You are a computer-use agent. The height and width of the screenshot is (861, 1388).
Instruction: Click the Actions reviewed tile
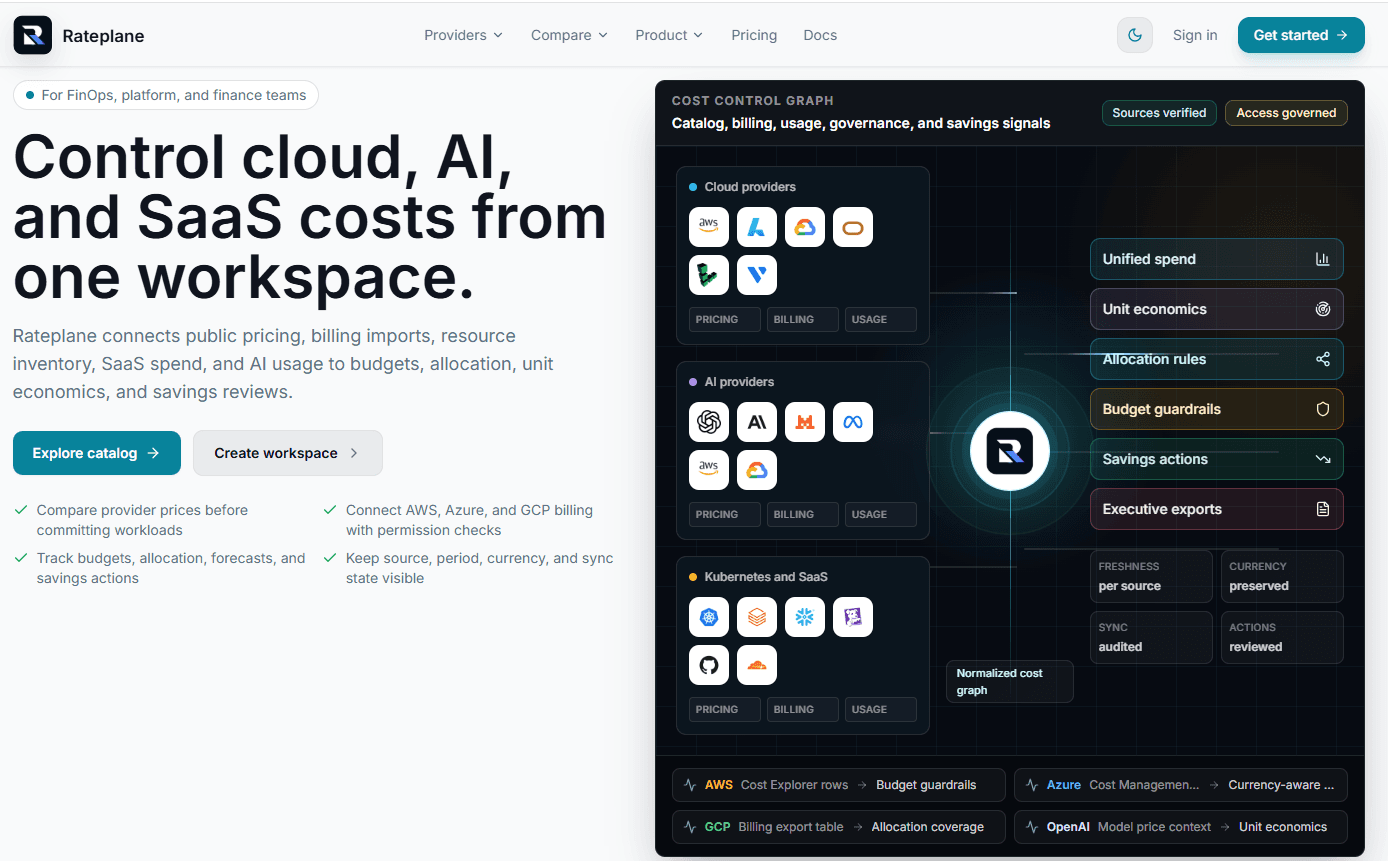tap(1282, 637)
